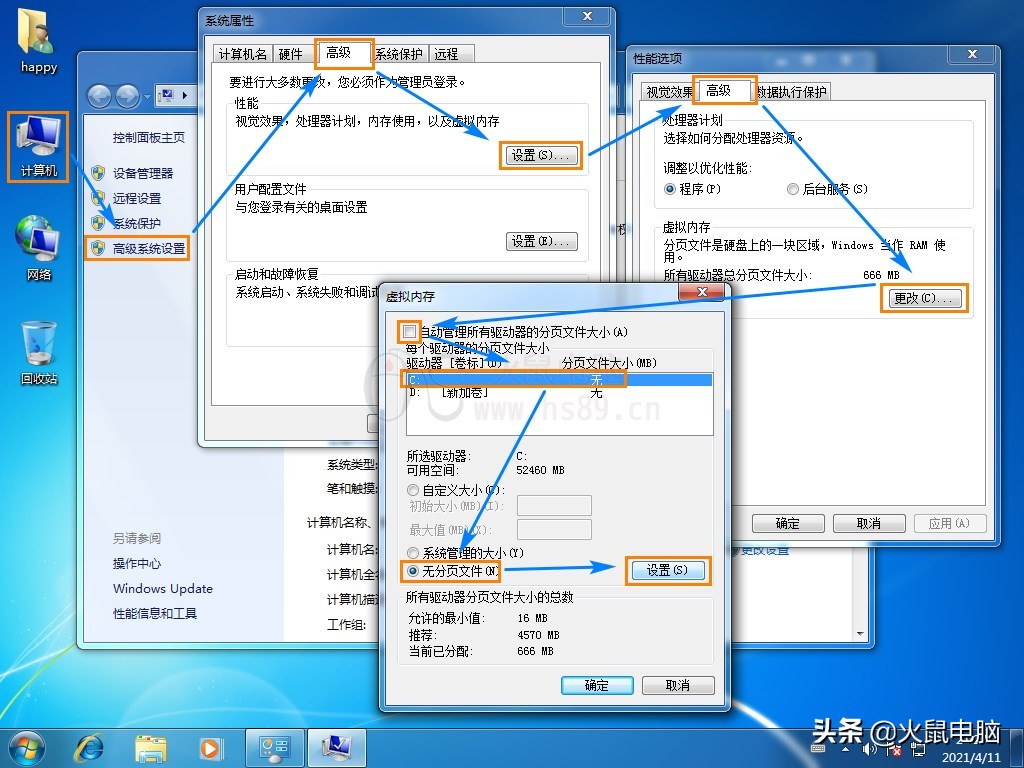Launch Internet Explorer from the taskbar
Image resolution: width=1024 pixels, height=768 pixels.
[x=89, y=747]
